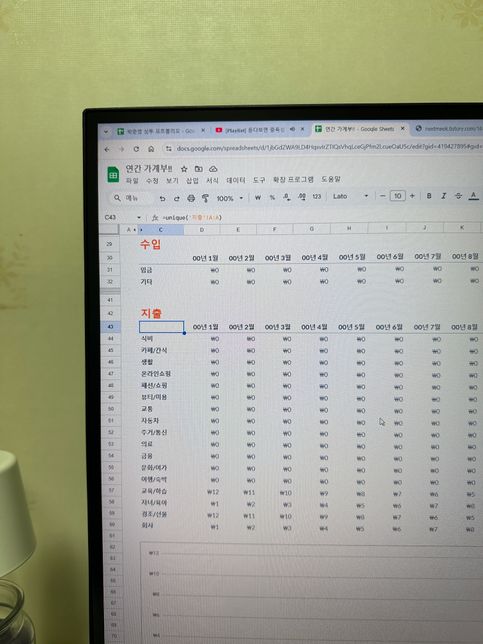483x644 pixels.
Task: Open the 삽입 menu
Action: pyautogui.click(x=192, y=181)
